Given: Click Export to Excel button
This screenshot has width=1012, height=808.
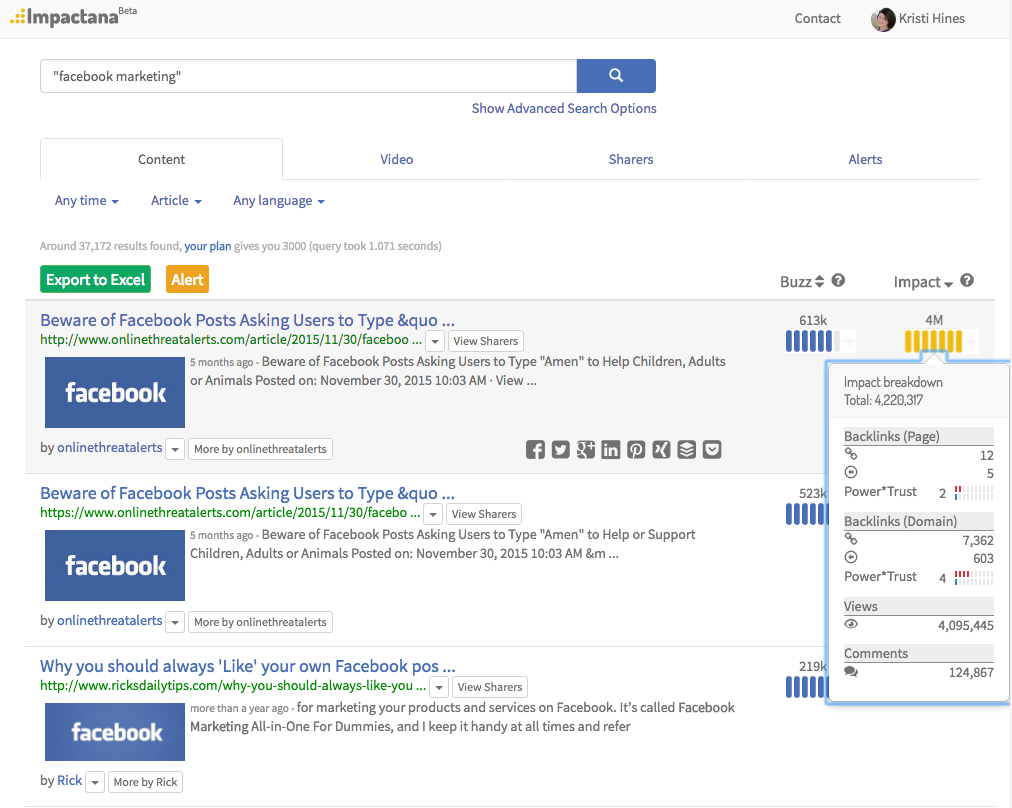Looking at the screenshot, I should tap(96, 279).
